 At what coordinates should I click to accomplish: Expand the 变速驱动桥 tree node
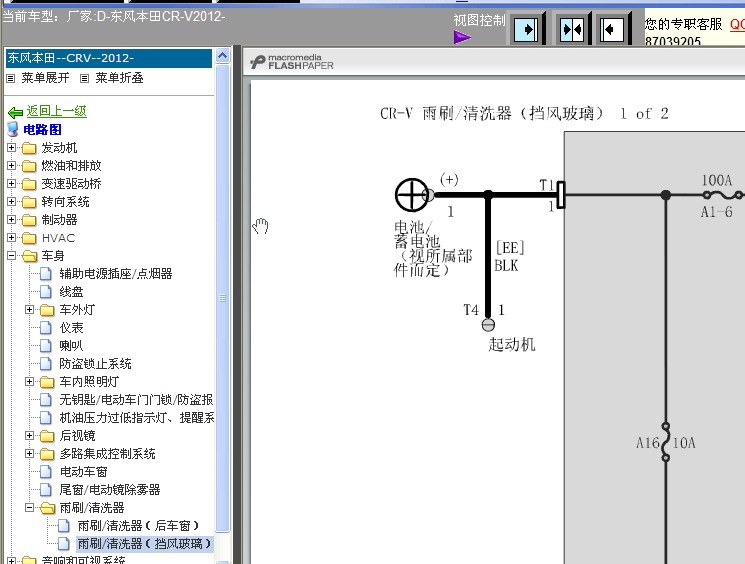pos(11,184)
